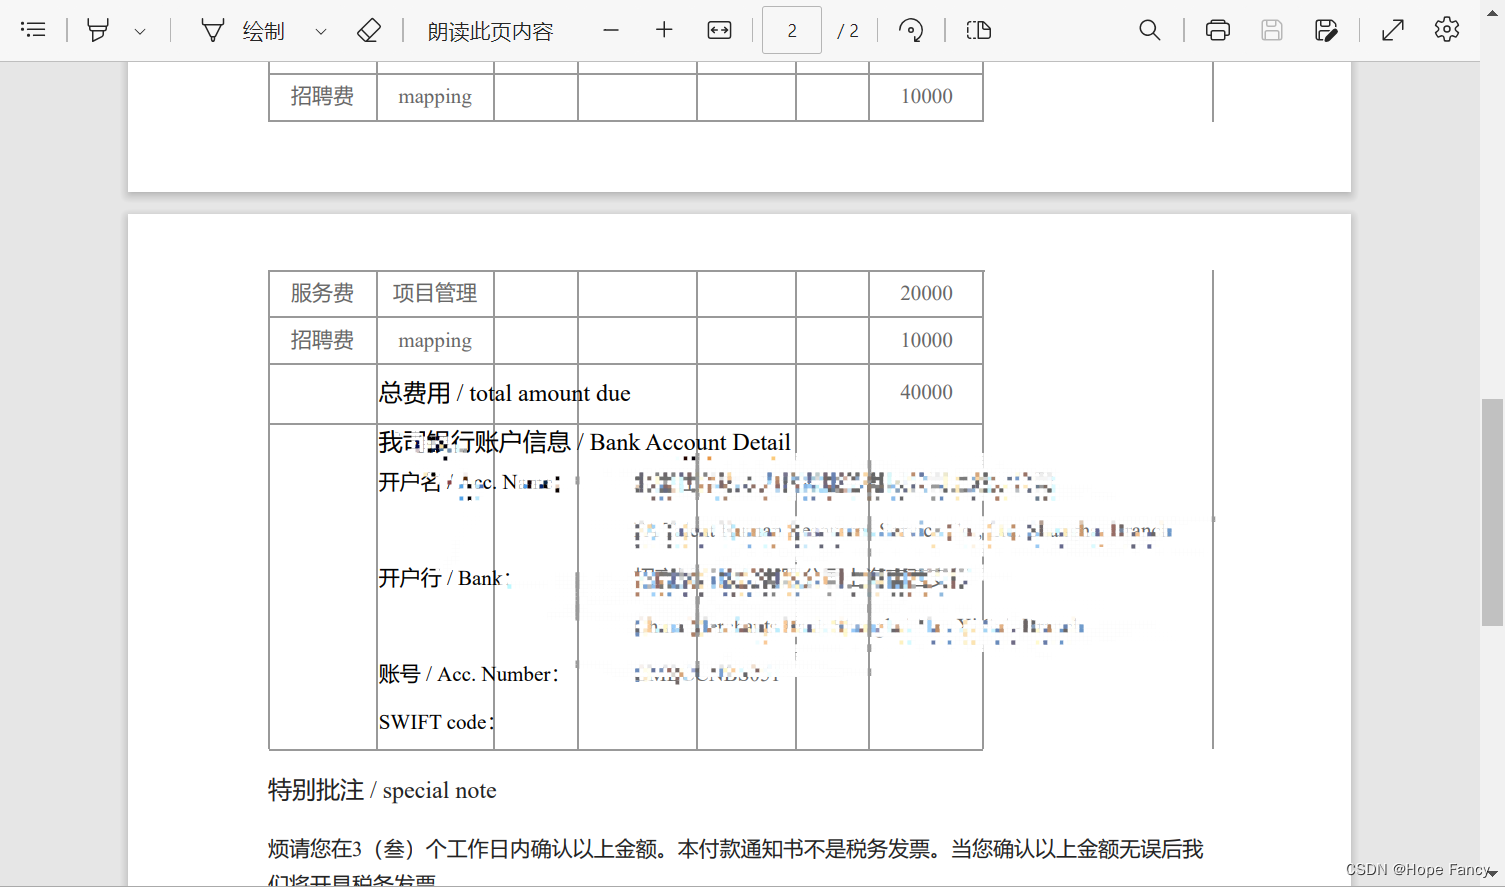Click the save icon
1505x887 pixels.
[1272, 30]
